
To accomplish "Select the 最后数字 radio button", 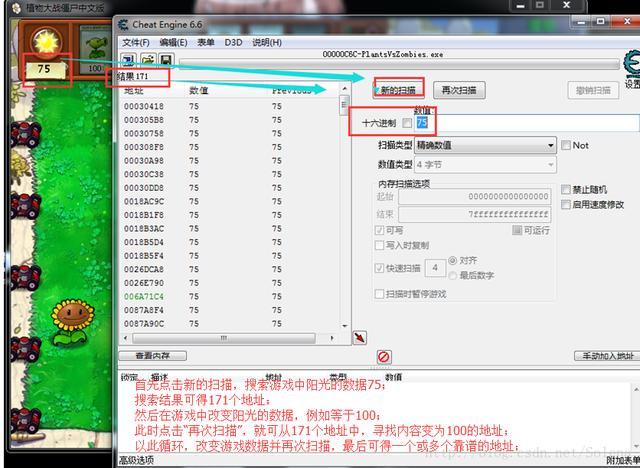I will tap(454, 275).
